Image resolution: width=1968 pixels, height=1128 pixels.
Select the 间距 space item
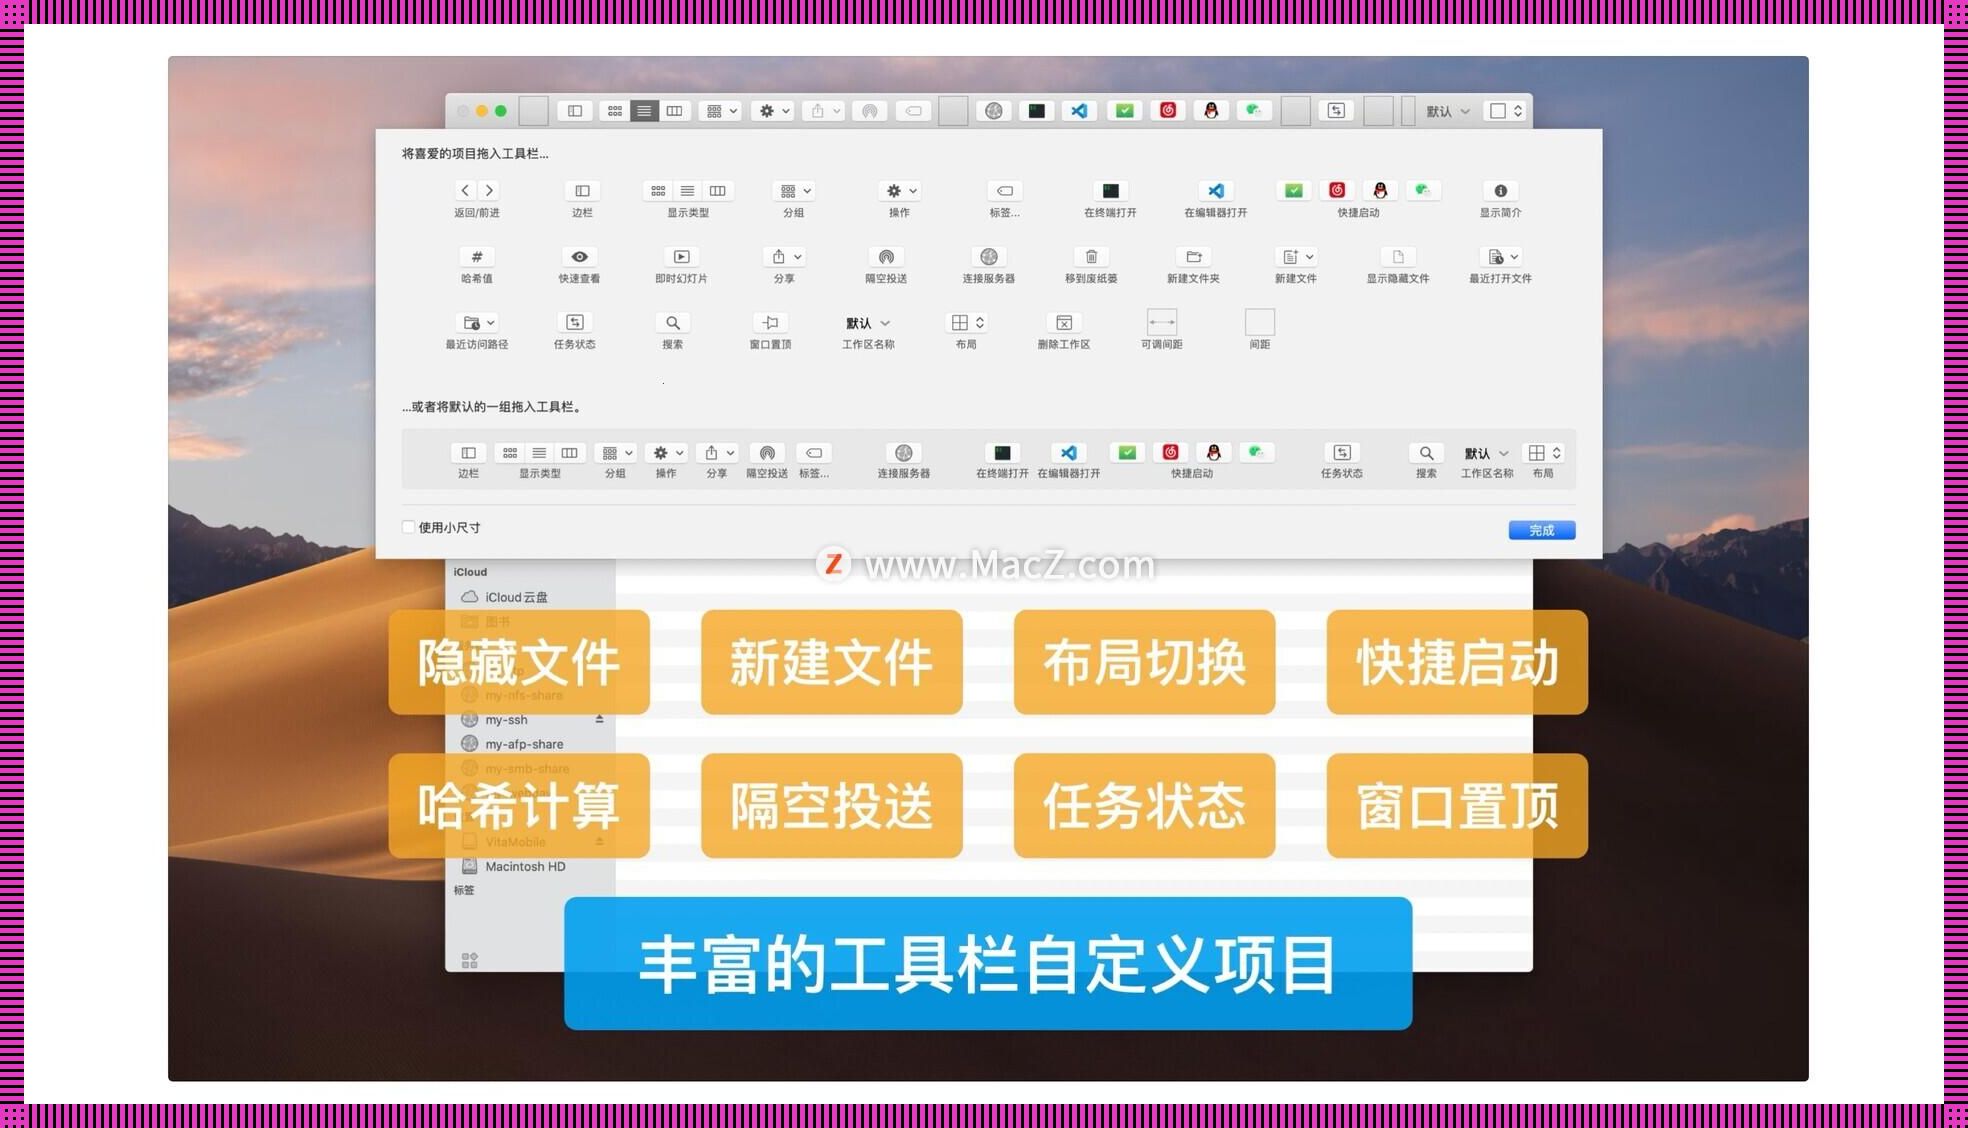[1259, 322]
